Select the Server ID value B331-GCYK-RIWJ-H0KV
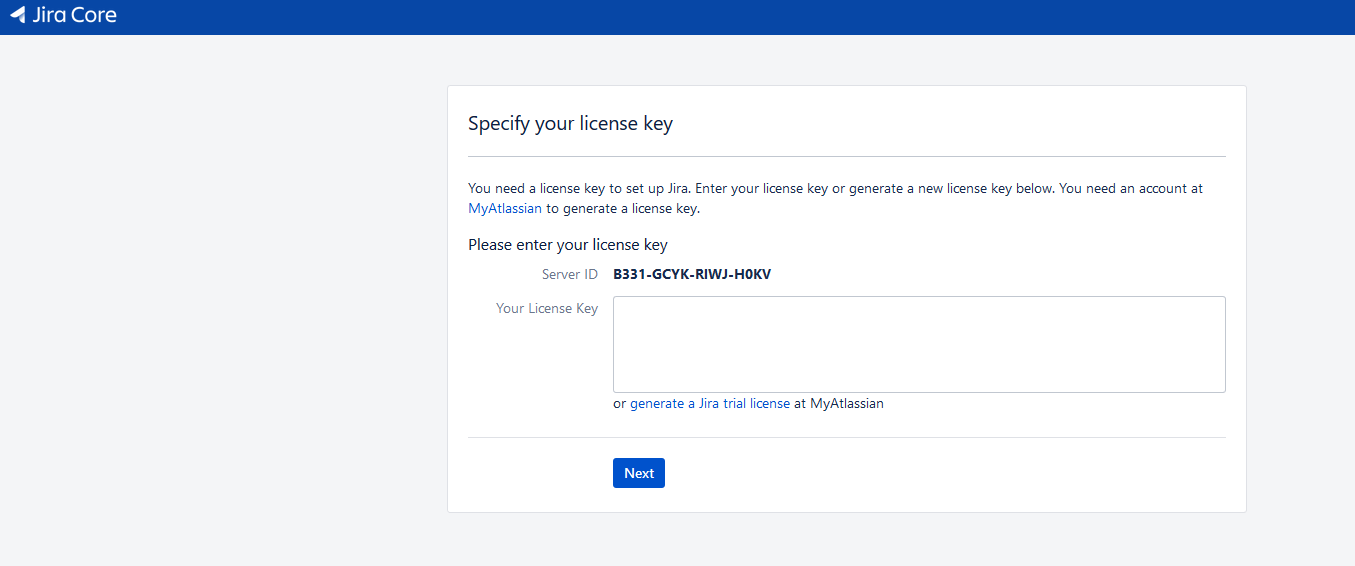 coord(692,274)
